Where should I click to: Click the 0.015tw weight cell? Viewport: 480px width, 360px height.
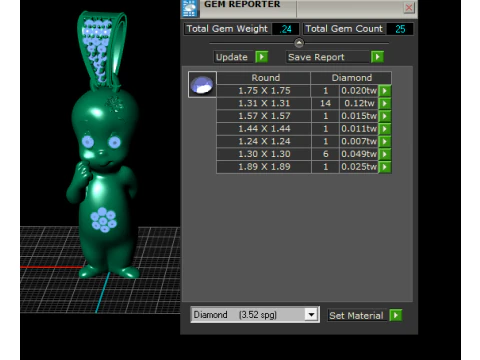(359, 116)
